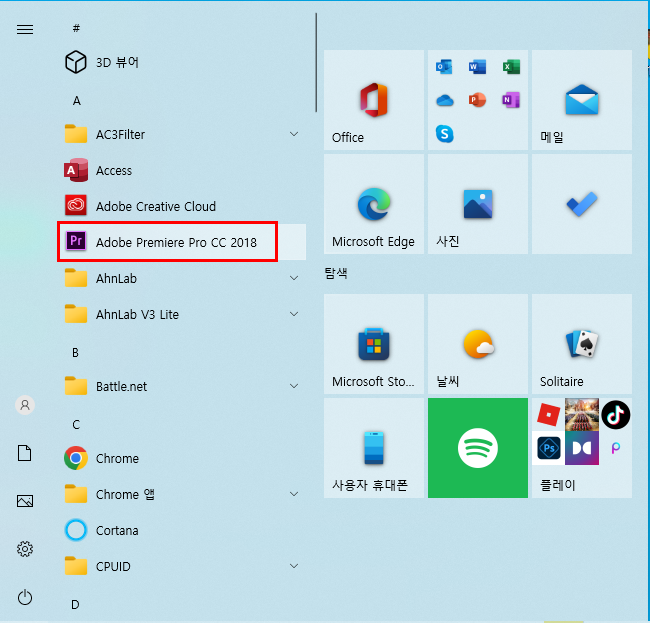
Task: Click the A letter header
Action: tap(77, 101)
